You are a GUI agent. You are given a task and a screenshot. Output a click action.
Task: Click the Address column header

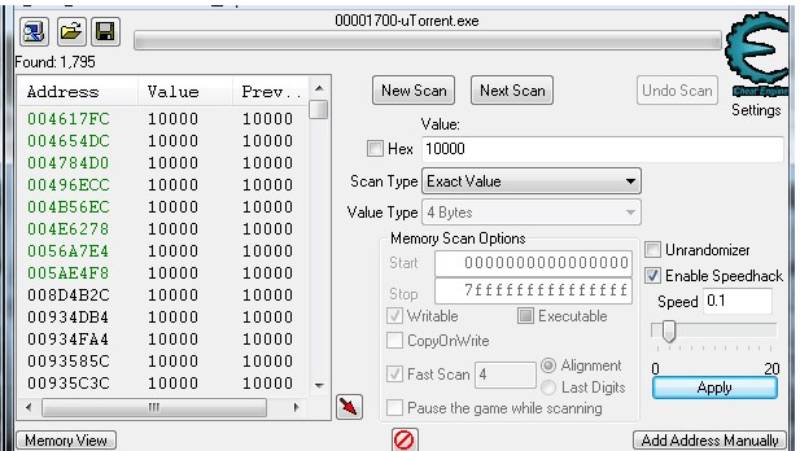click(63, 92)
